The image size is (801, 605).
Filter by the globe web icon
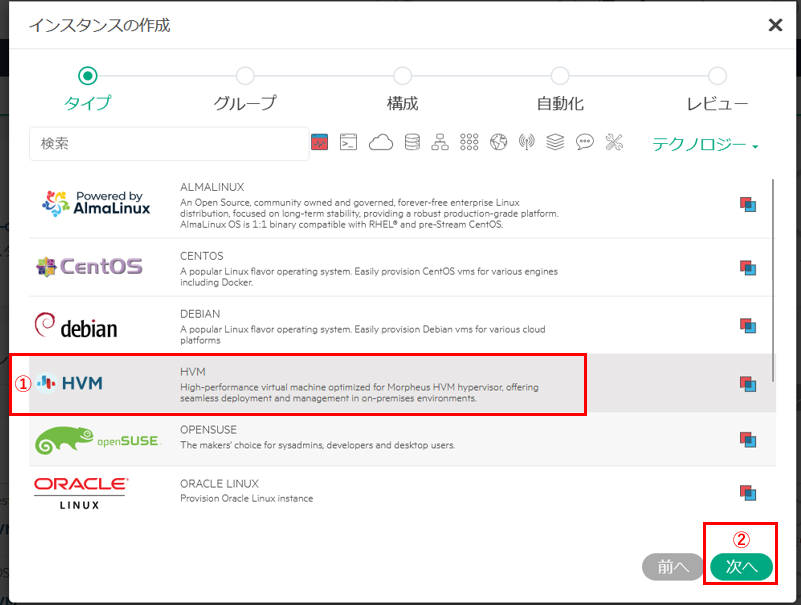tap(499, 142)
